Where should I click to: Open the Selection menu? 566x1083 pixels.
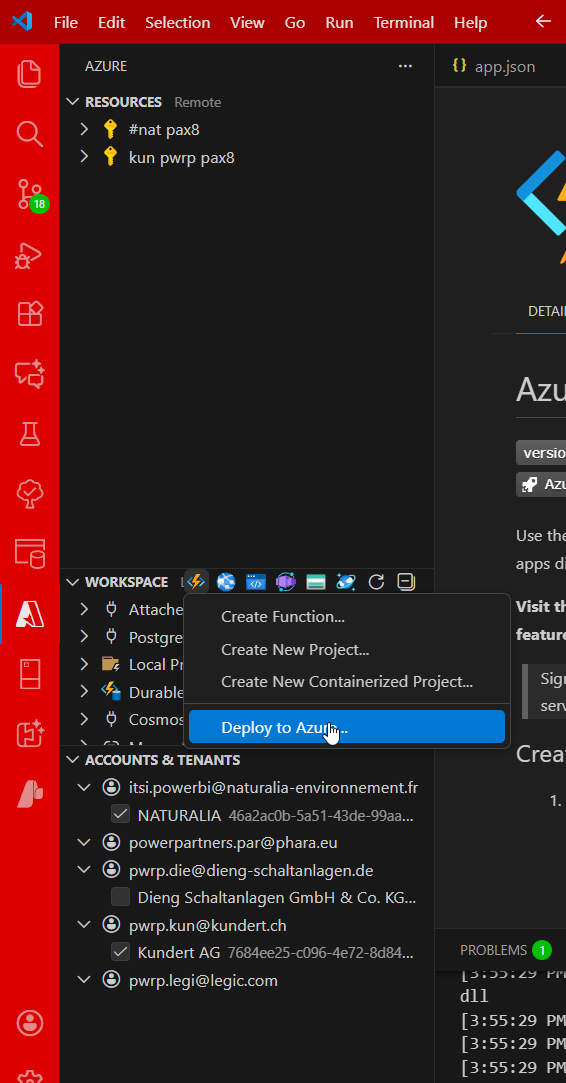(178, 22)
